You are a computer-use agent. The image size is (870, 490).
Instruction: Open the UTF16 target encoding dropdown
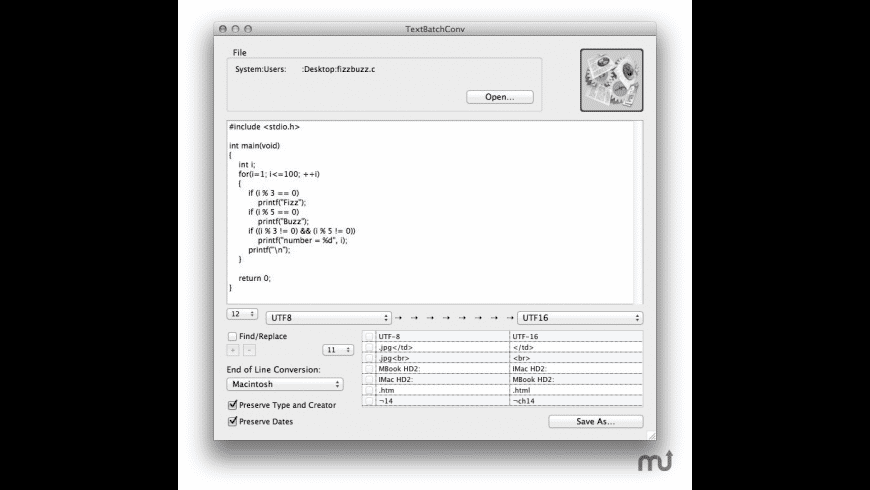click(x=580, y=318)
